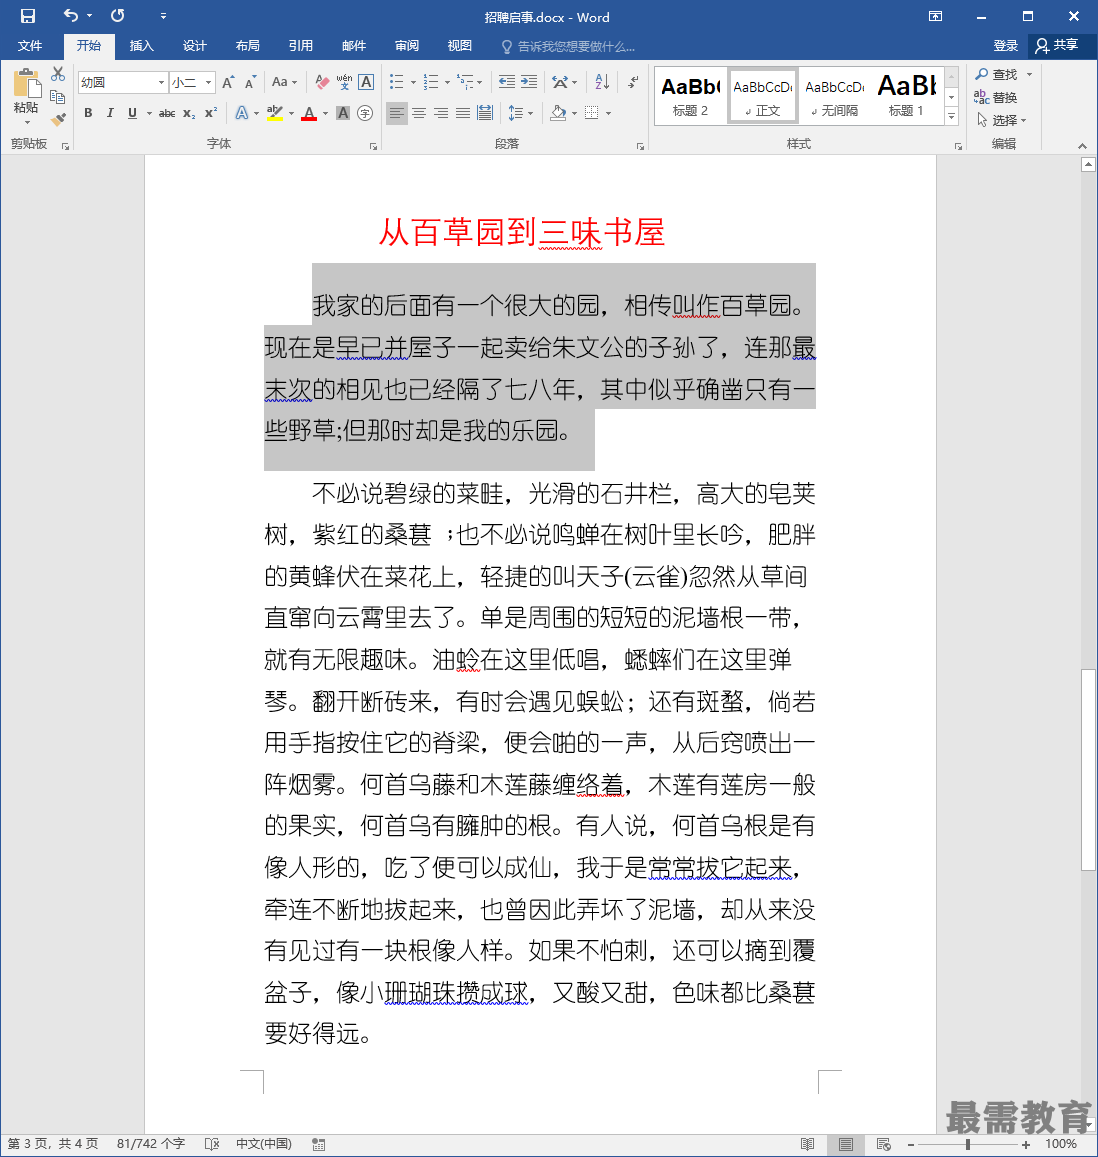
Task: Collapse the ribbon with the up chevron
Action: coord(1082,146)
